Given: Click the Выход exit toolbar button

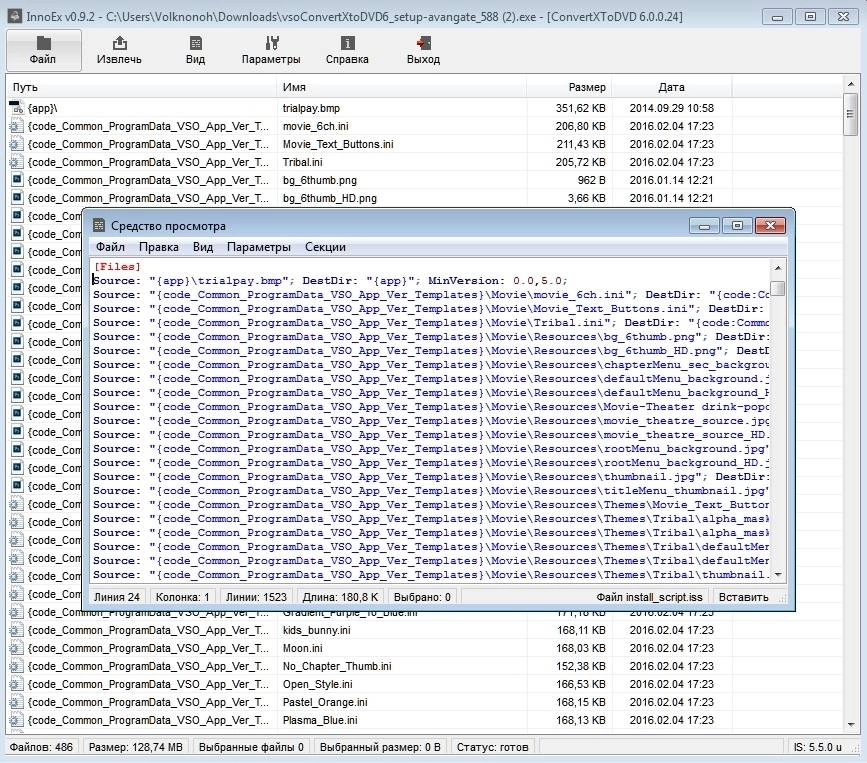Looking at the screenshot, I should (x=424, y=50).
